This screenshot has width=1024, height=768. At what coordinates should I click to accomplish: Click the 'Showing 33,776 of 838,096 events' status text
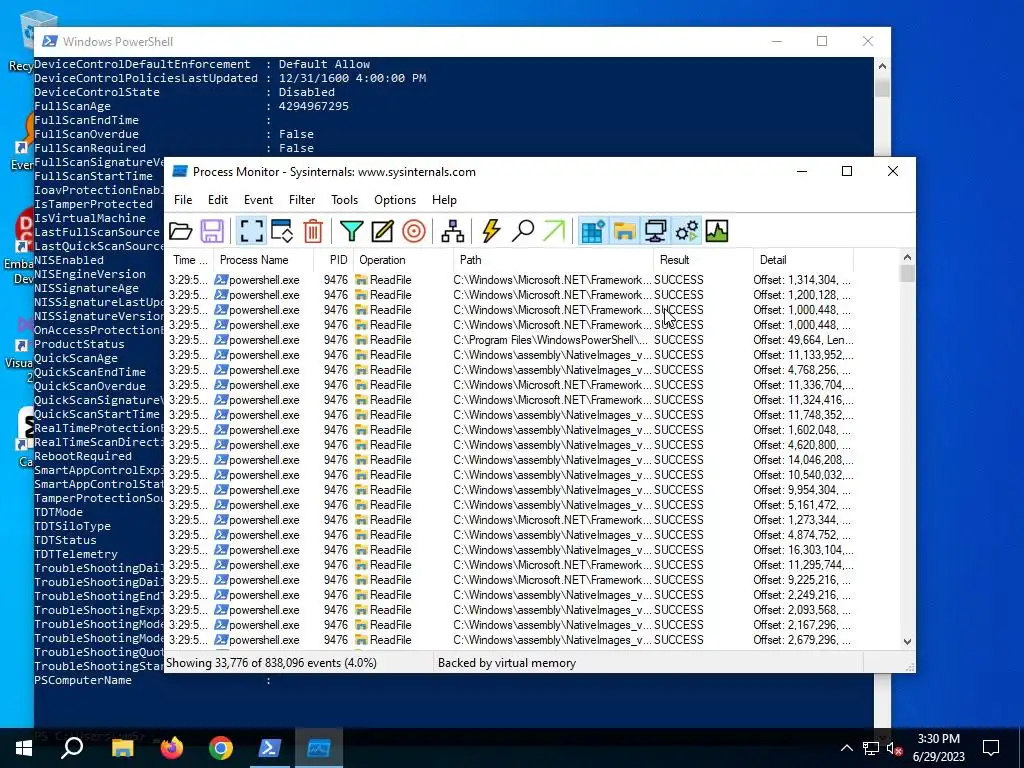point(271,663)
